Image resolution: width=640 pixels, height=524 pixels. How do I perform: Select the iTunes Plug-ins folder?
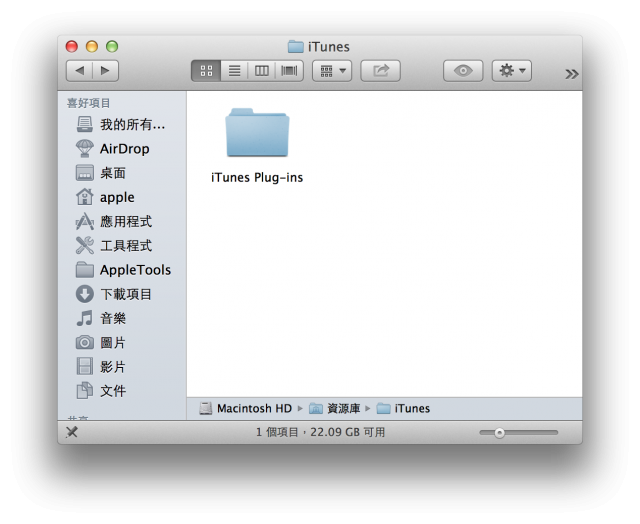(257, 133)
